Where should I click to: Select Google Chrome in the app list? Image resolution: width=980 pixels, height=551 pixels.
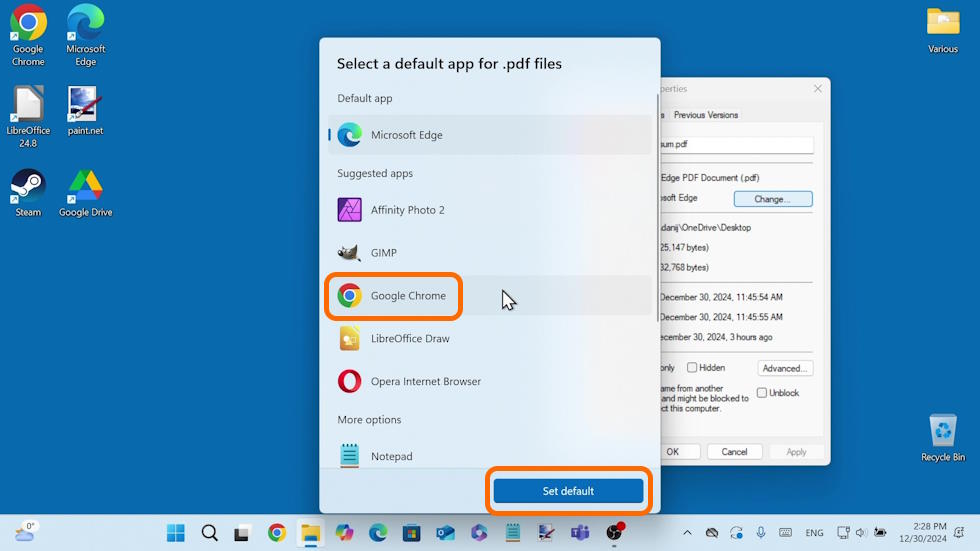489,295
